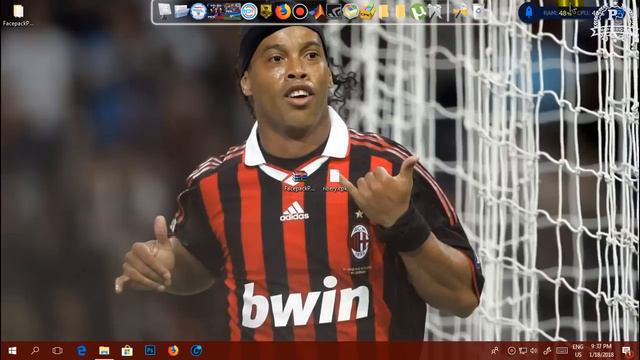Switch ENG US input language

[578, 351]
